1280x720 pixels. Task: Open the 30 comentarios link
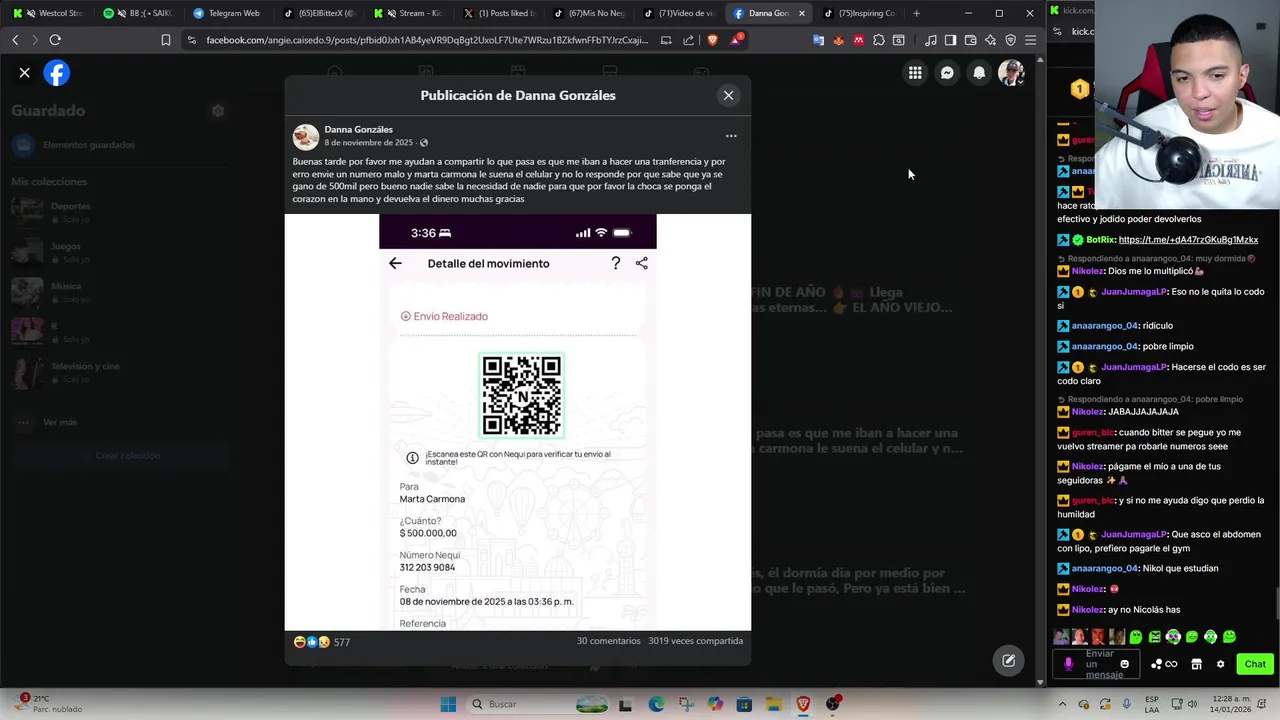[608, 641]
